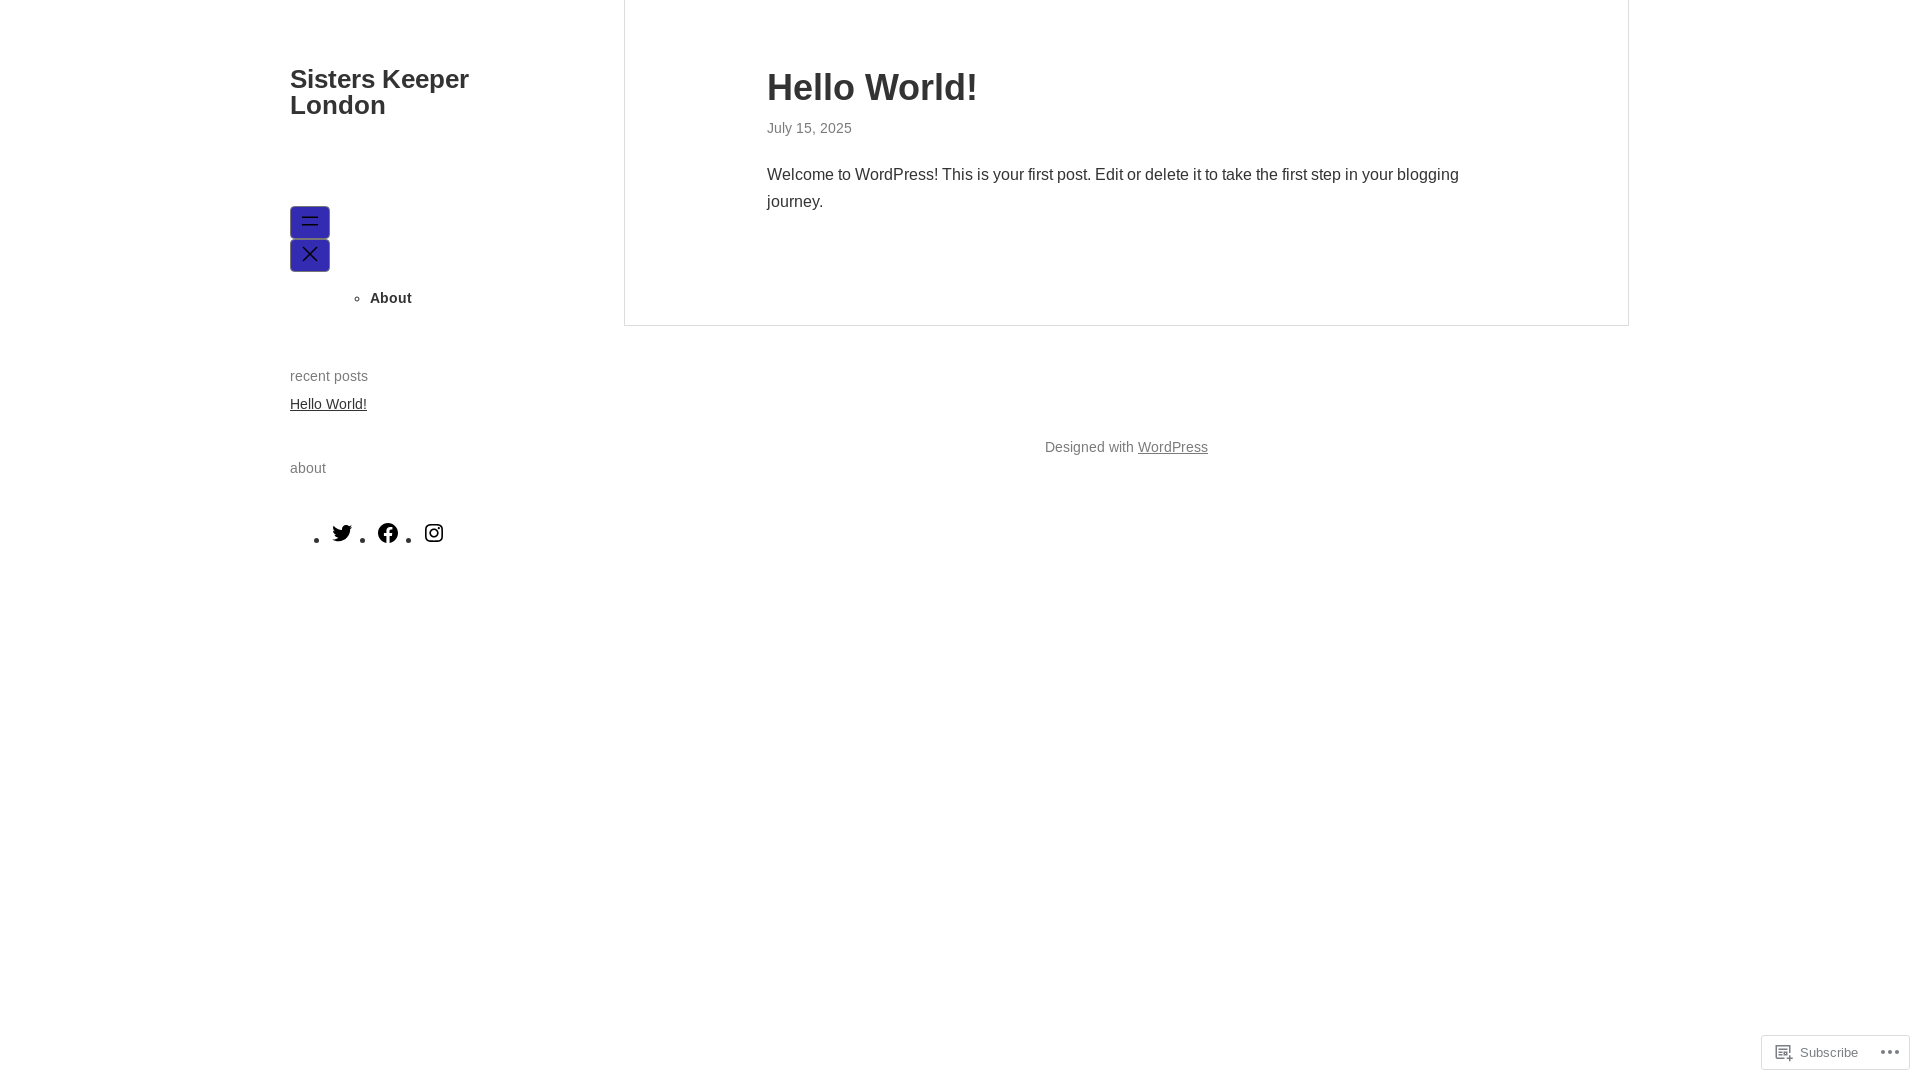Screen dimensions: 1920x1080
Task: Click the 'Designed with' footer text
Action: tap(1089, 447)
